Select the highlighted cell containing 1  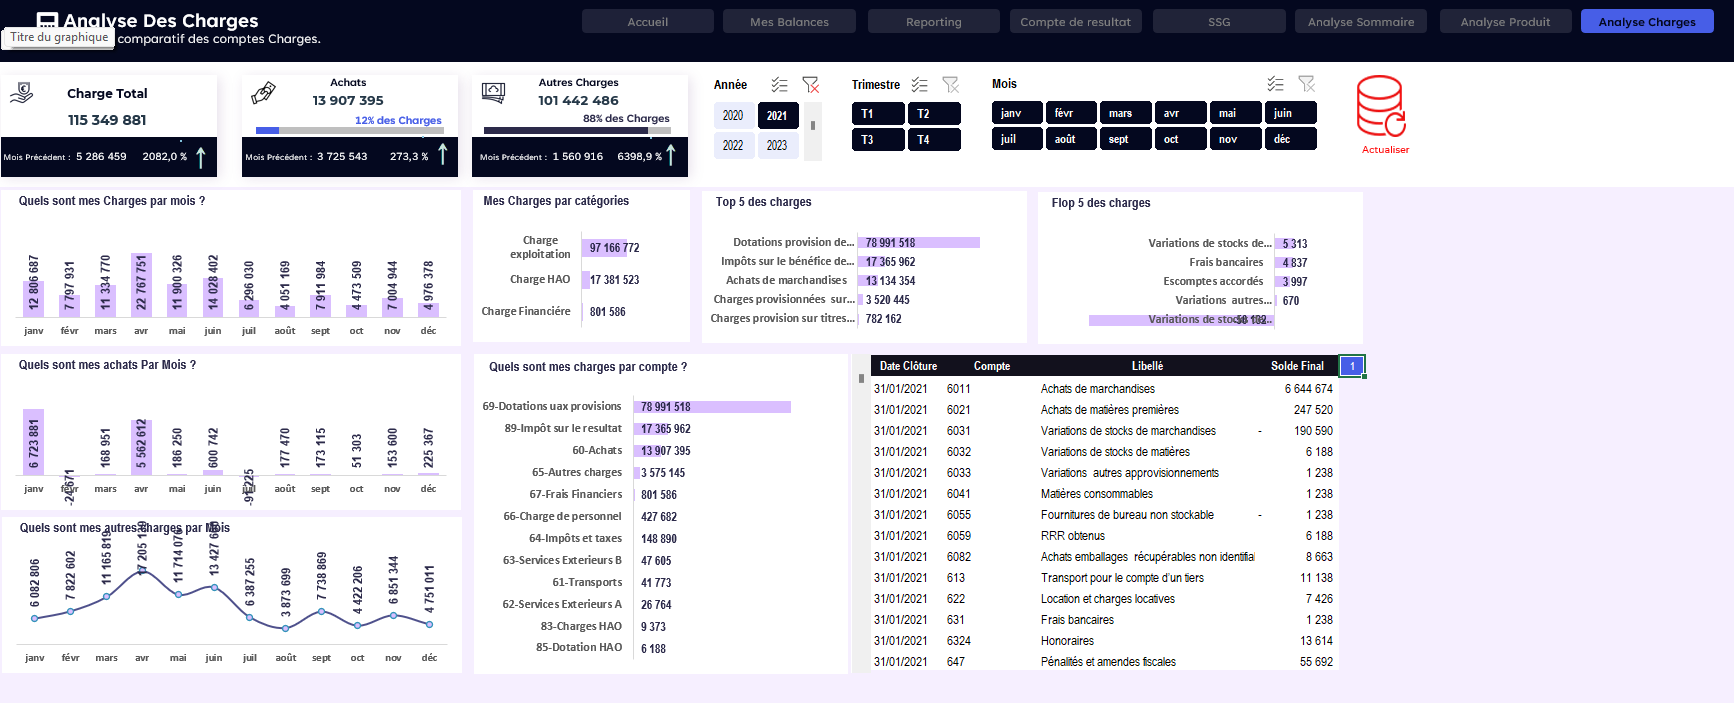1352,366
